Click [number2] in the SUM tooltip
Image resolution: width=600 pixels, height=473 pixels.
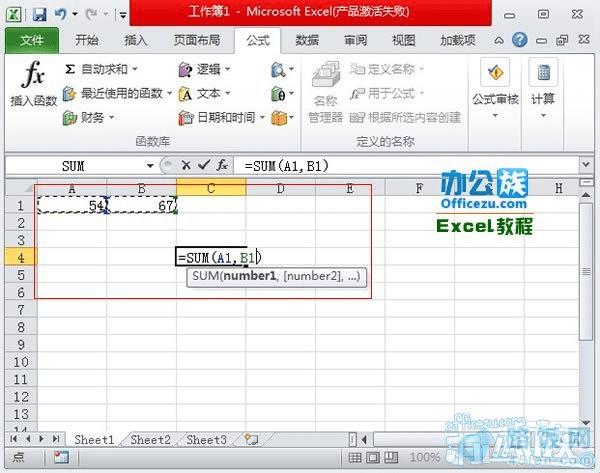(313, 276)
